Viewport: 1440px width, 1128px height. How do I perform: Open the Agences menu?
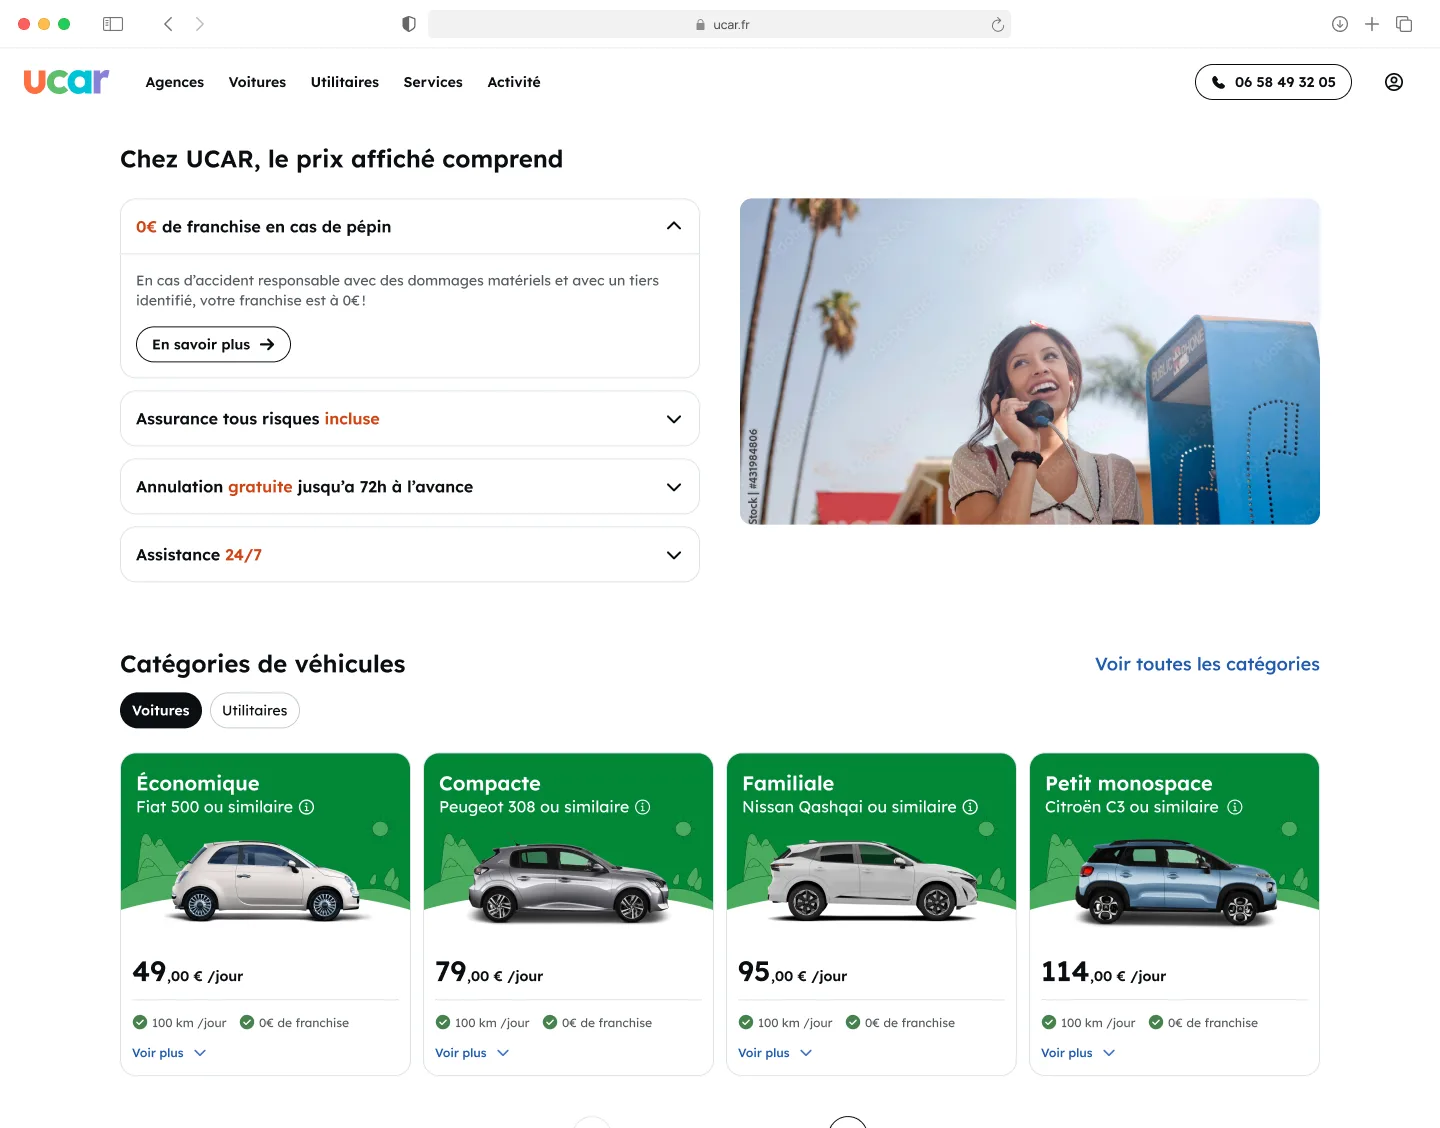[x=175, y=82]
